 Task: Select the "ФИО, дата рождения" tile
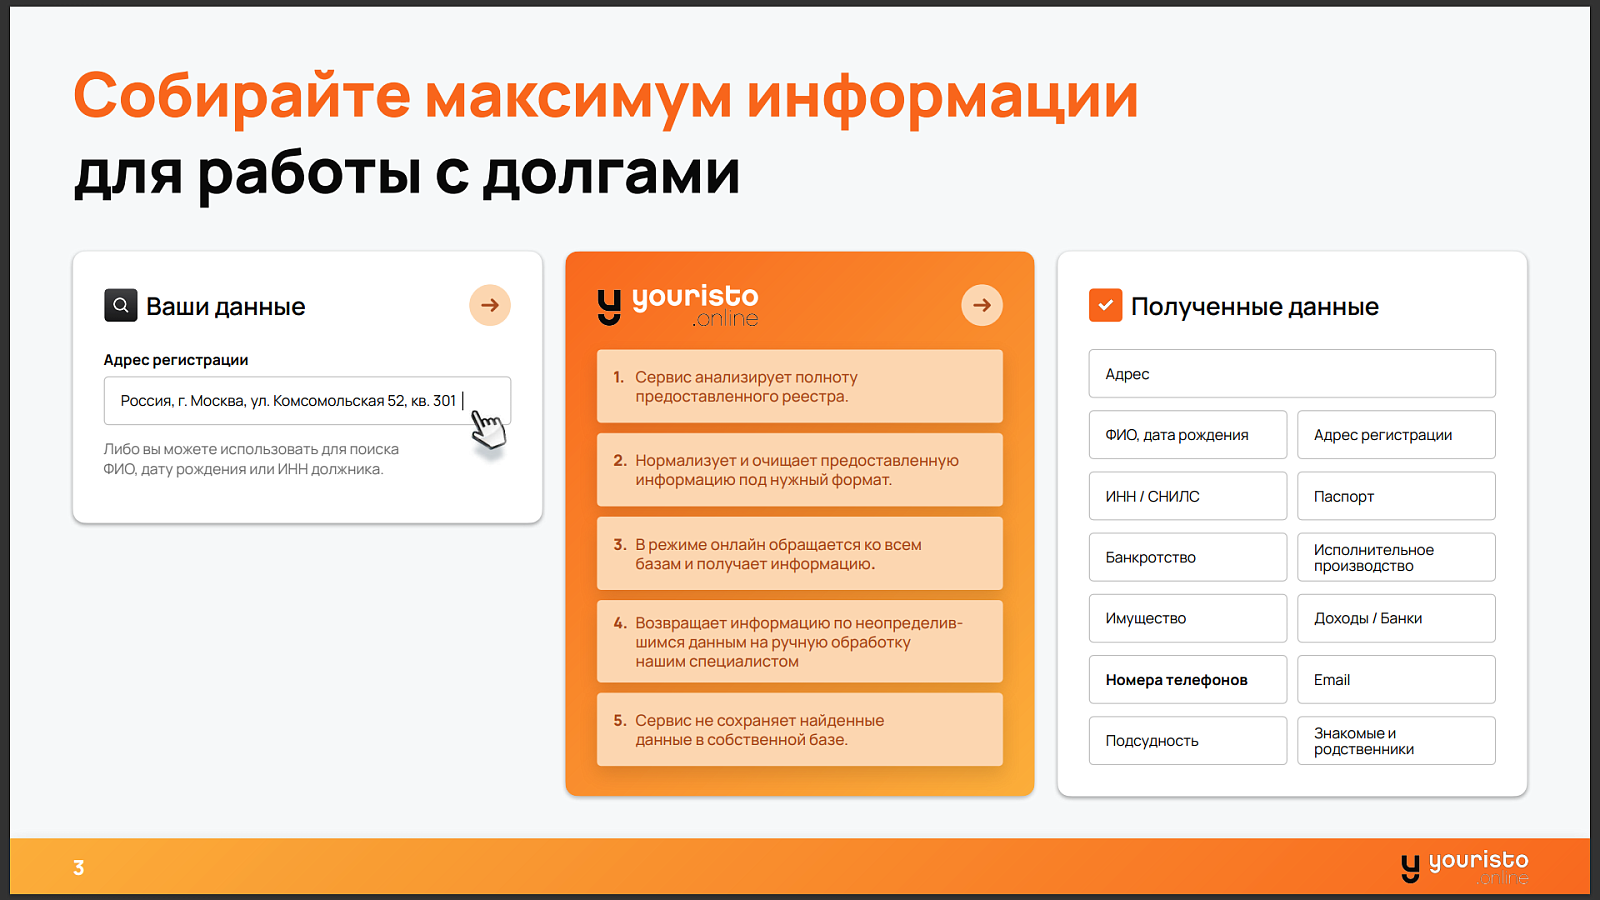pos(1188,435)
